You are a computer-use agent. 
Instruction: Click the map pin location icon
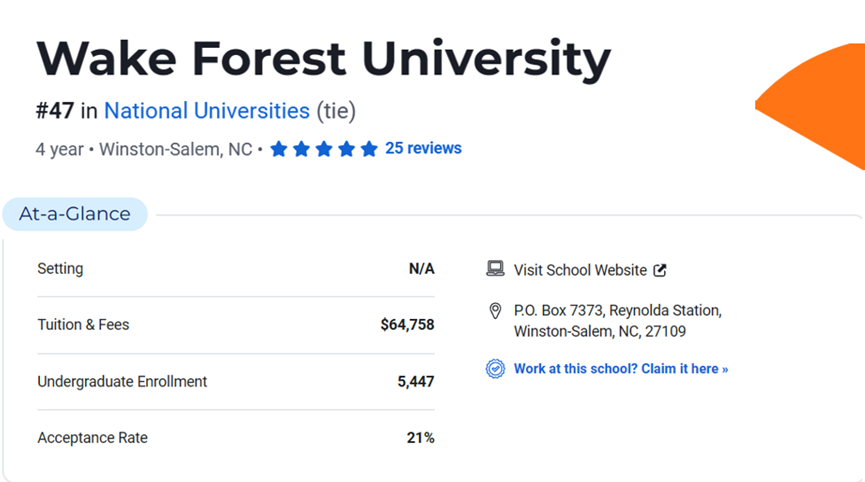click(495, 311)
